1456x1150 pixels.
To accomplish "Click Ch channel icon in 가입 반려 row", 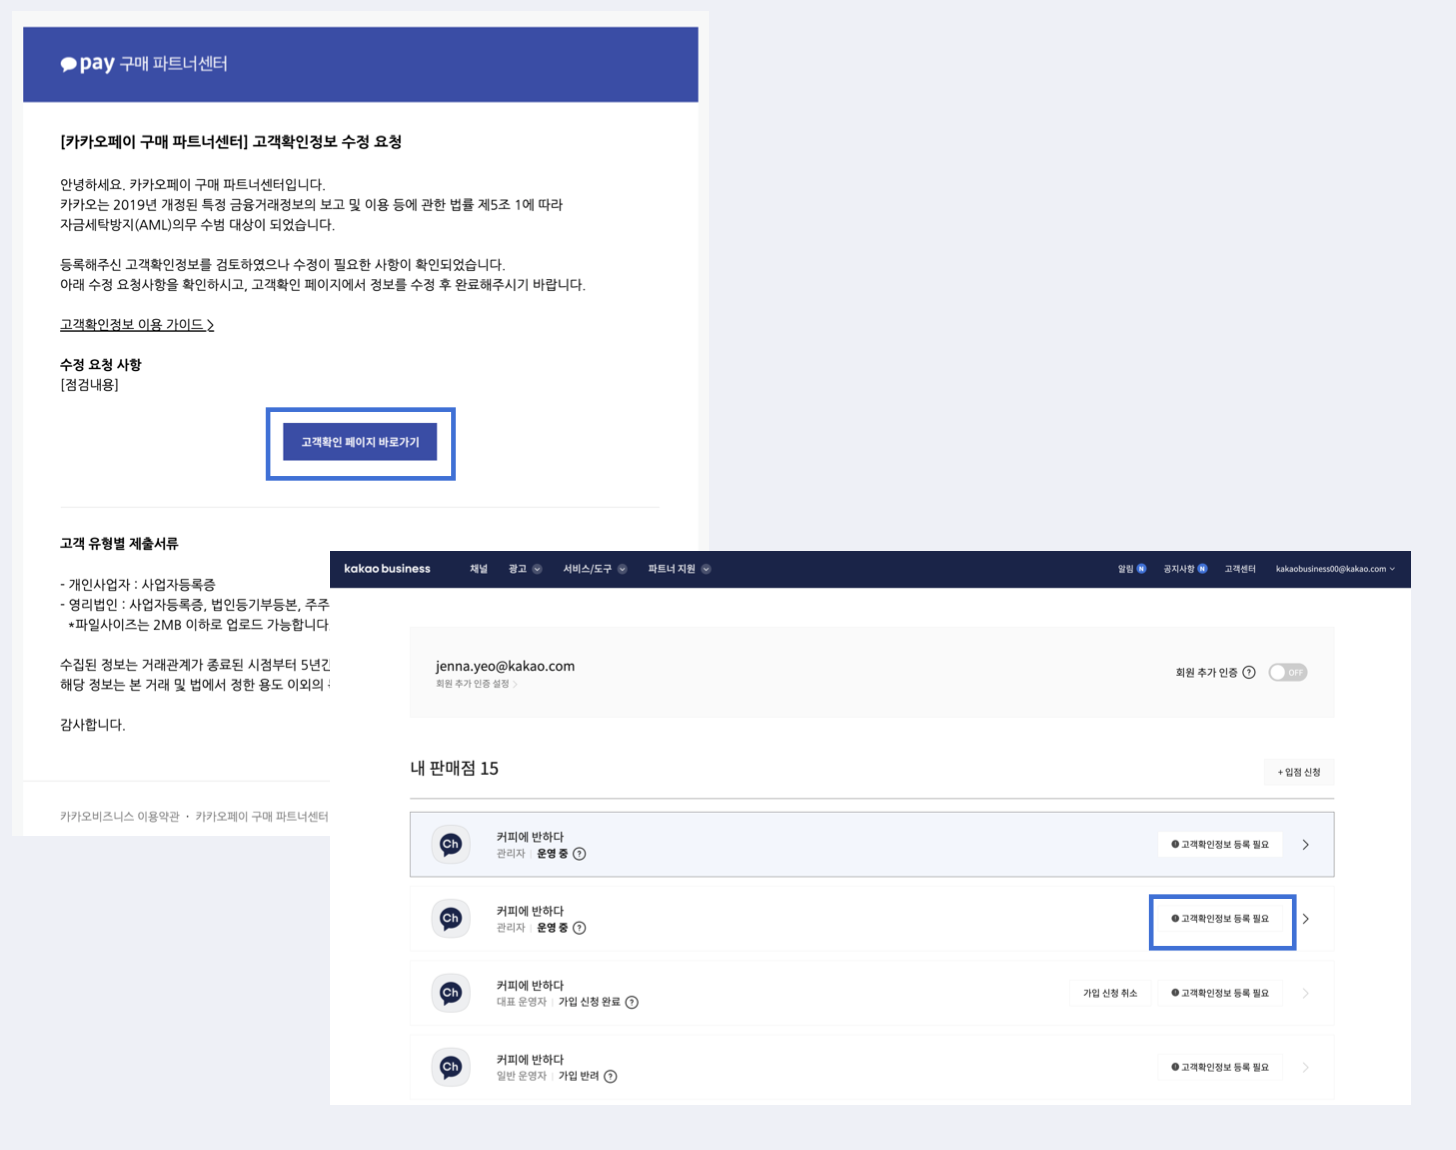I will (451, 1067).
